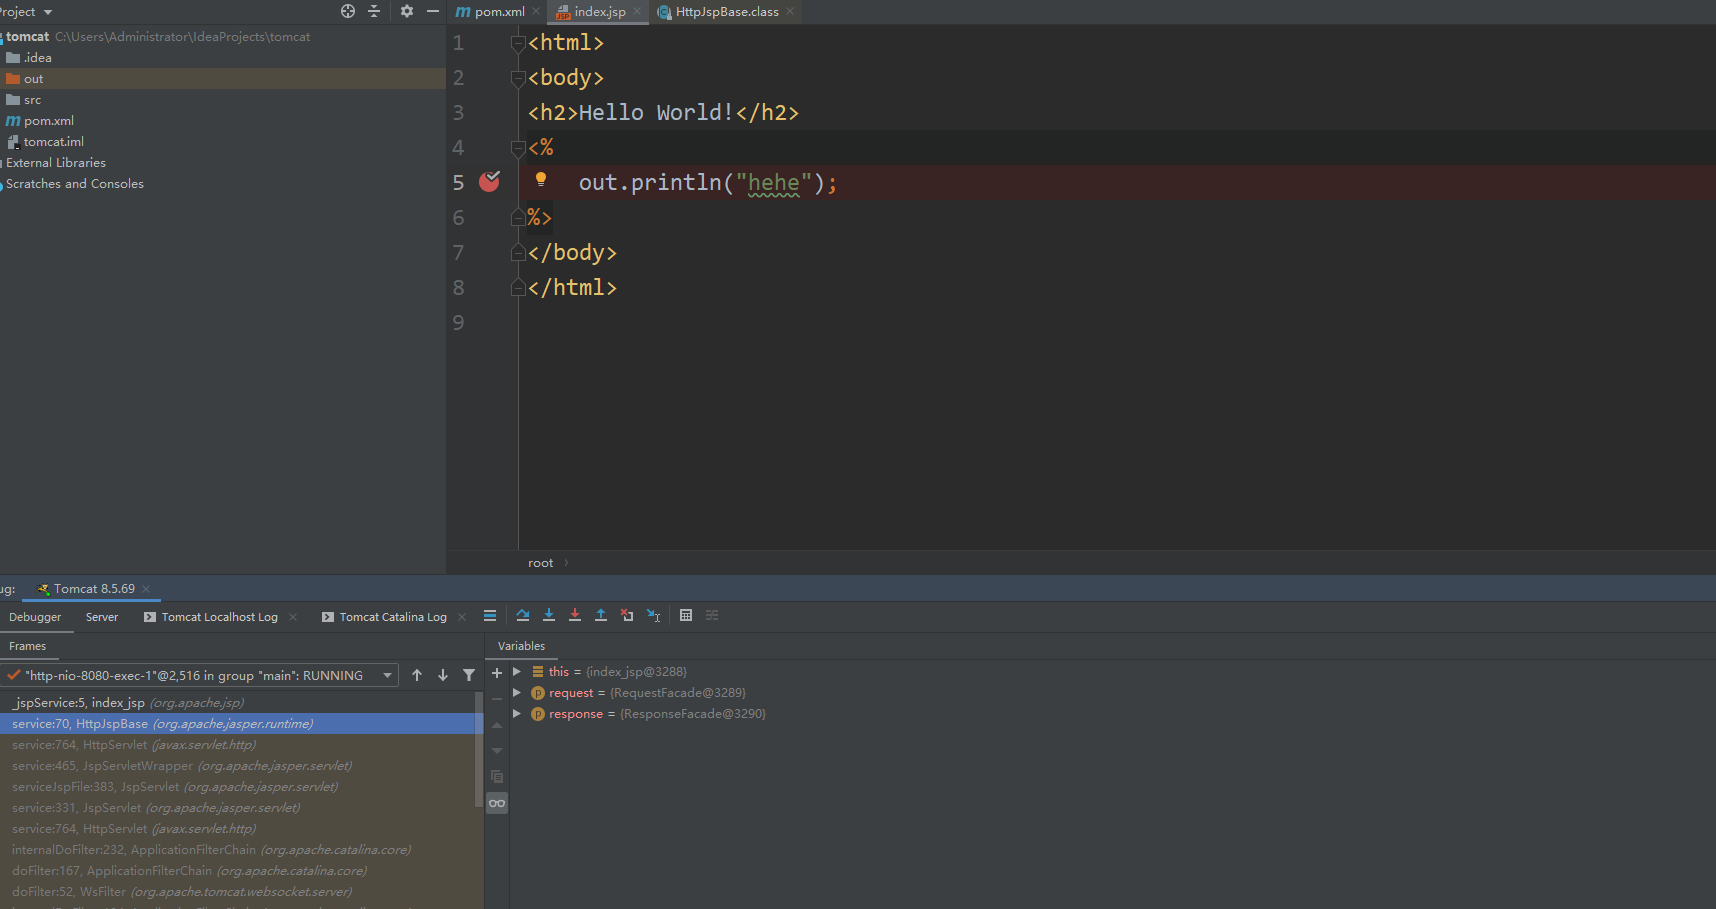This screenshot has height=909, width=1716.
Task: Toggle the glasses show-watches icon
Action: (x=497, y=803)
